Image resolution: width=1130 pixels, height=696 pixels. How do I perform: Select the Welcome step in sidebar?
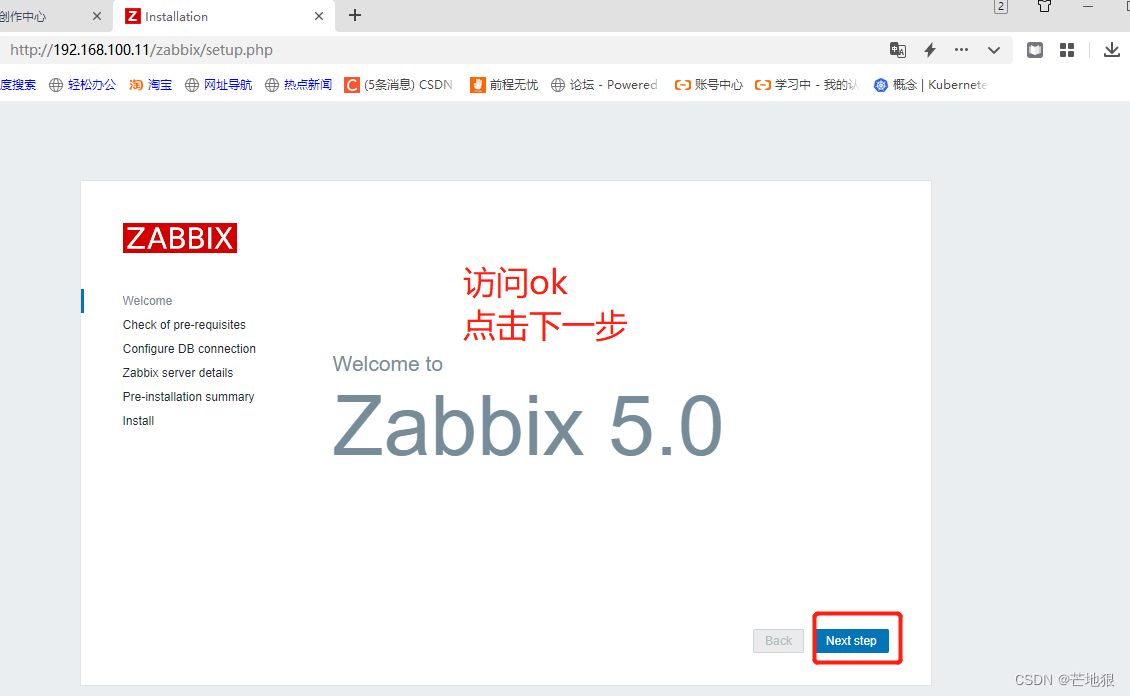(x=147, y=300)
